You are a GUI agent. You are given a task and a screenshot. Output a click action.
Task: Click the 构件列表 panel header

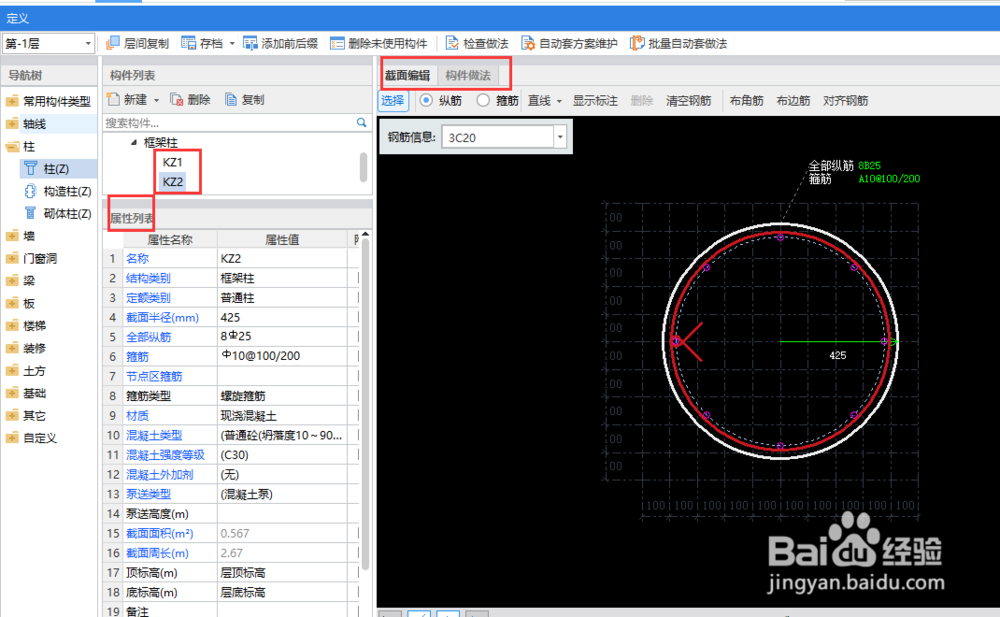click(x=133, y=75)
